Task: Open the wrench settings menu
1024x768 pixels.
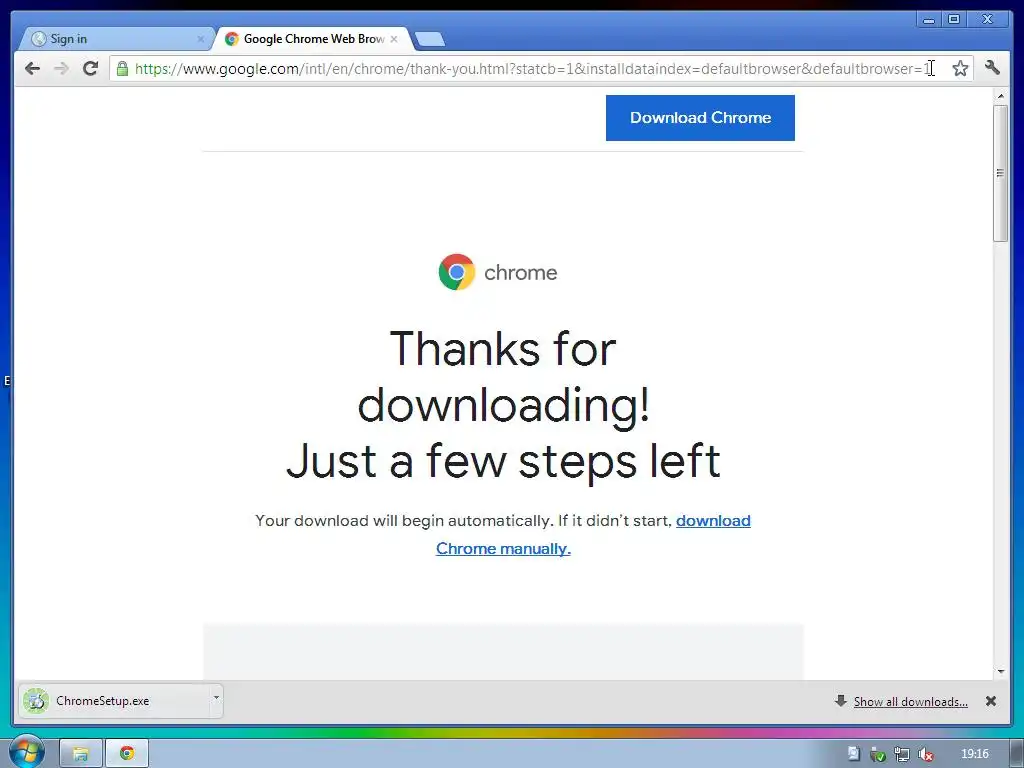Action: click(x=992, y=67)
